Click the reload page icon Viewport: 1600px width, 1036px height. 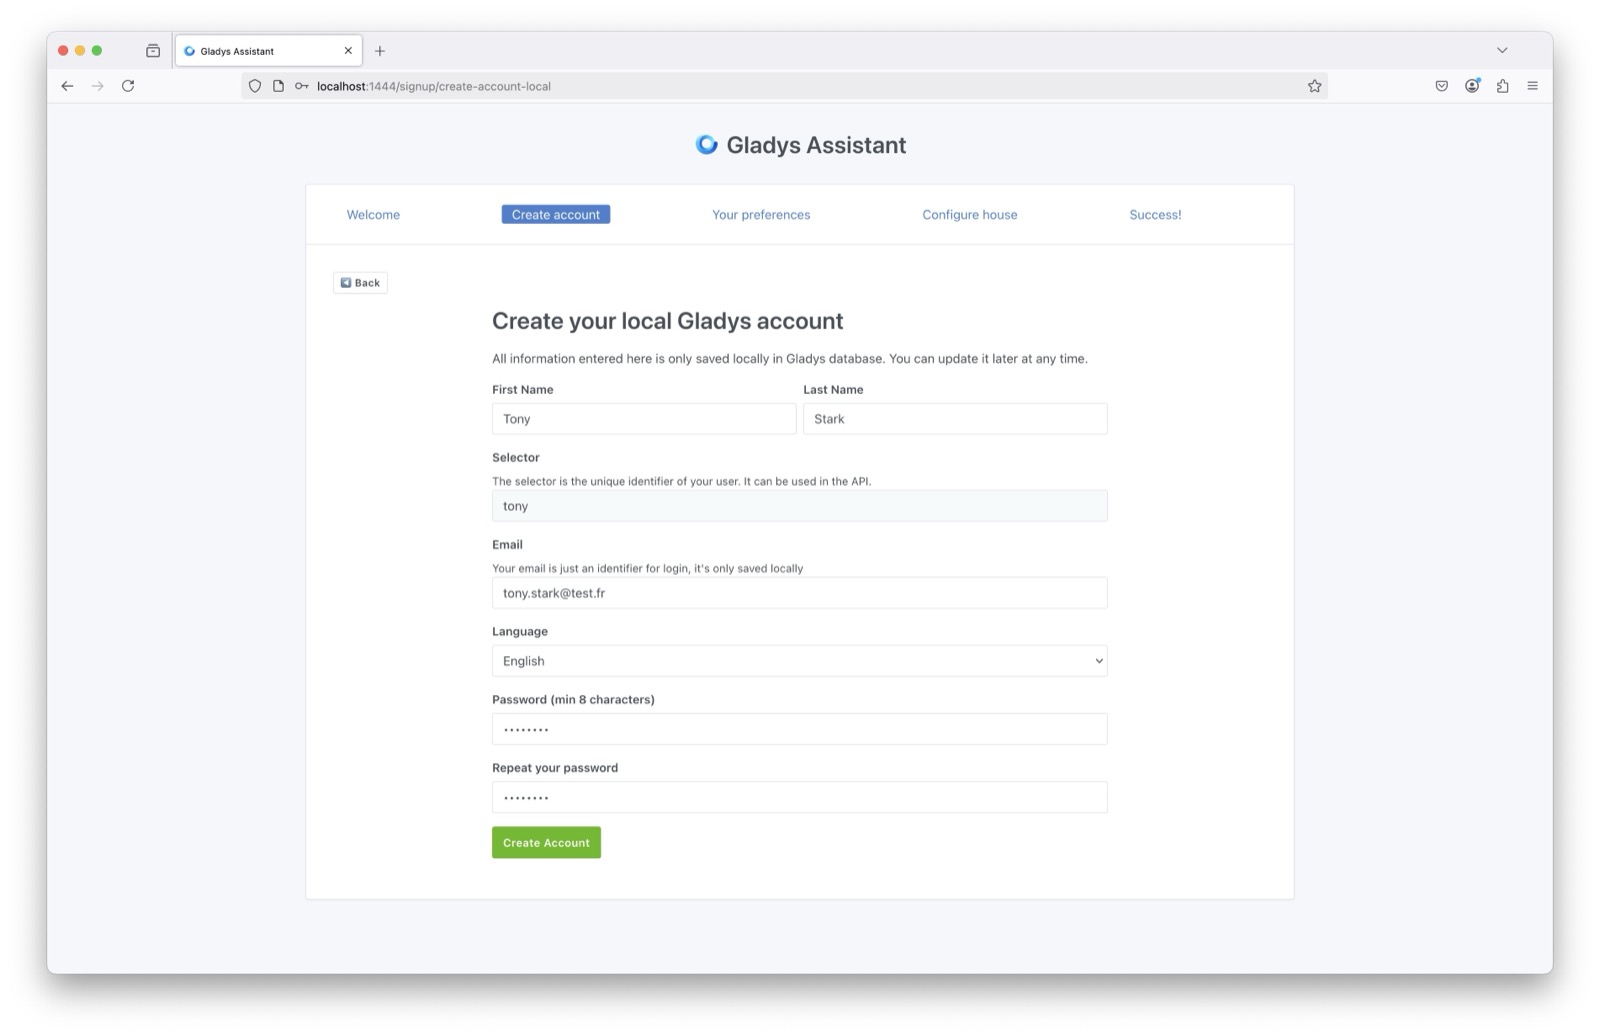(128, 86)
